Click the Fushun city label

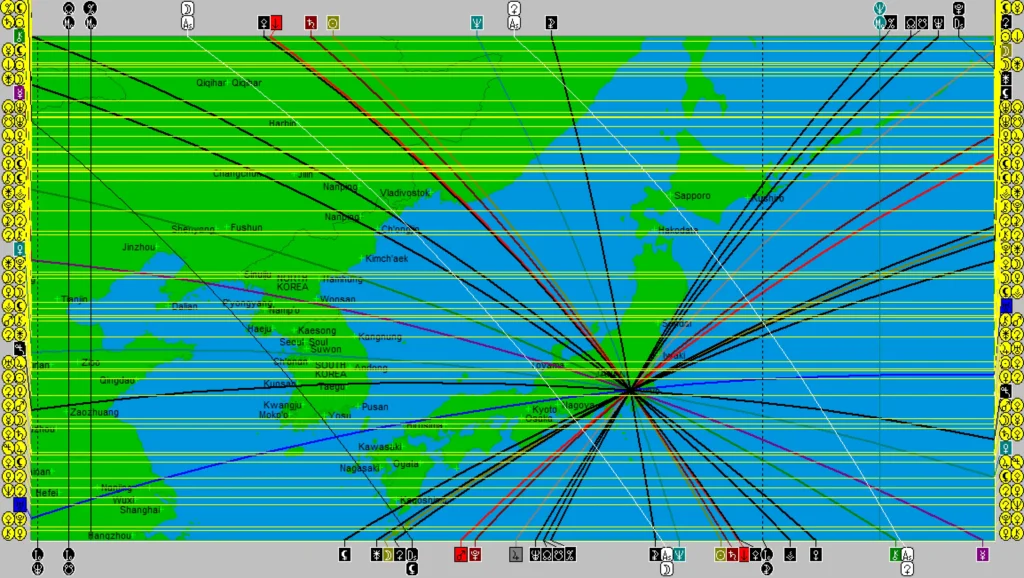click(x=246, y=227)
